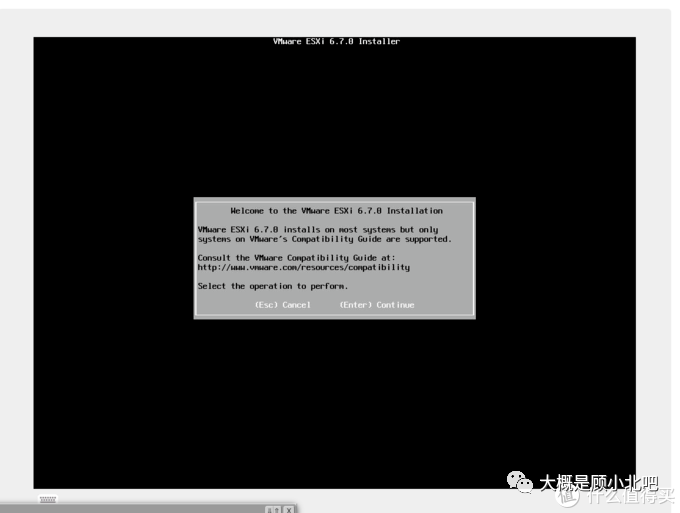Viewport: 680px width, 513px height.
Task: Click the "Welcome to the VMware ESXi 6.7.0 Installation" heading
Action: pos(337,211)
